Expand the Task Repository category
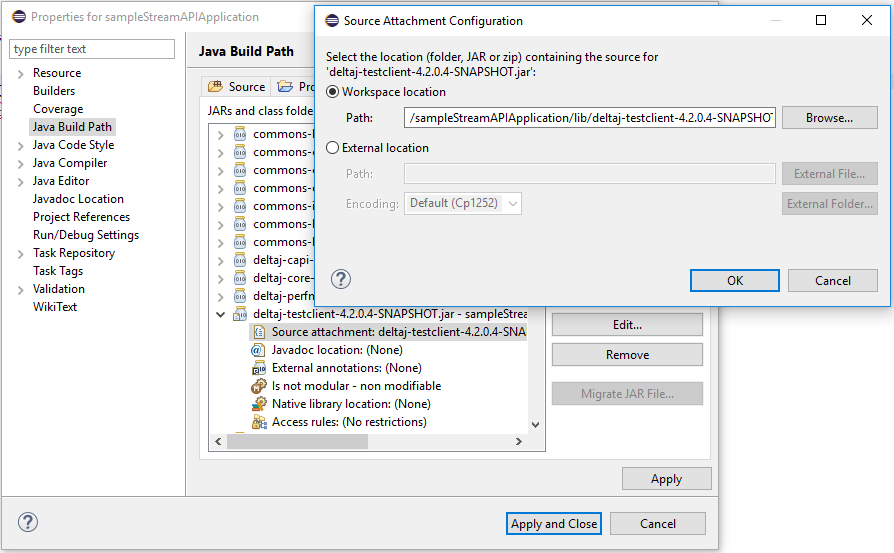This screenshot has height=553, width=894. (x=21, y=254)
